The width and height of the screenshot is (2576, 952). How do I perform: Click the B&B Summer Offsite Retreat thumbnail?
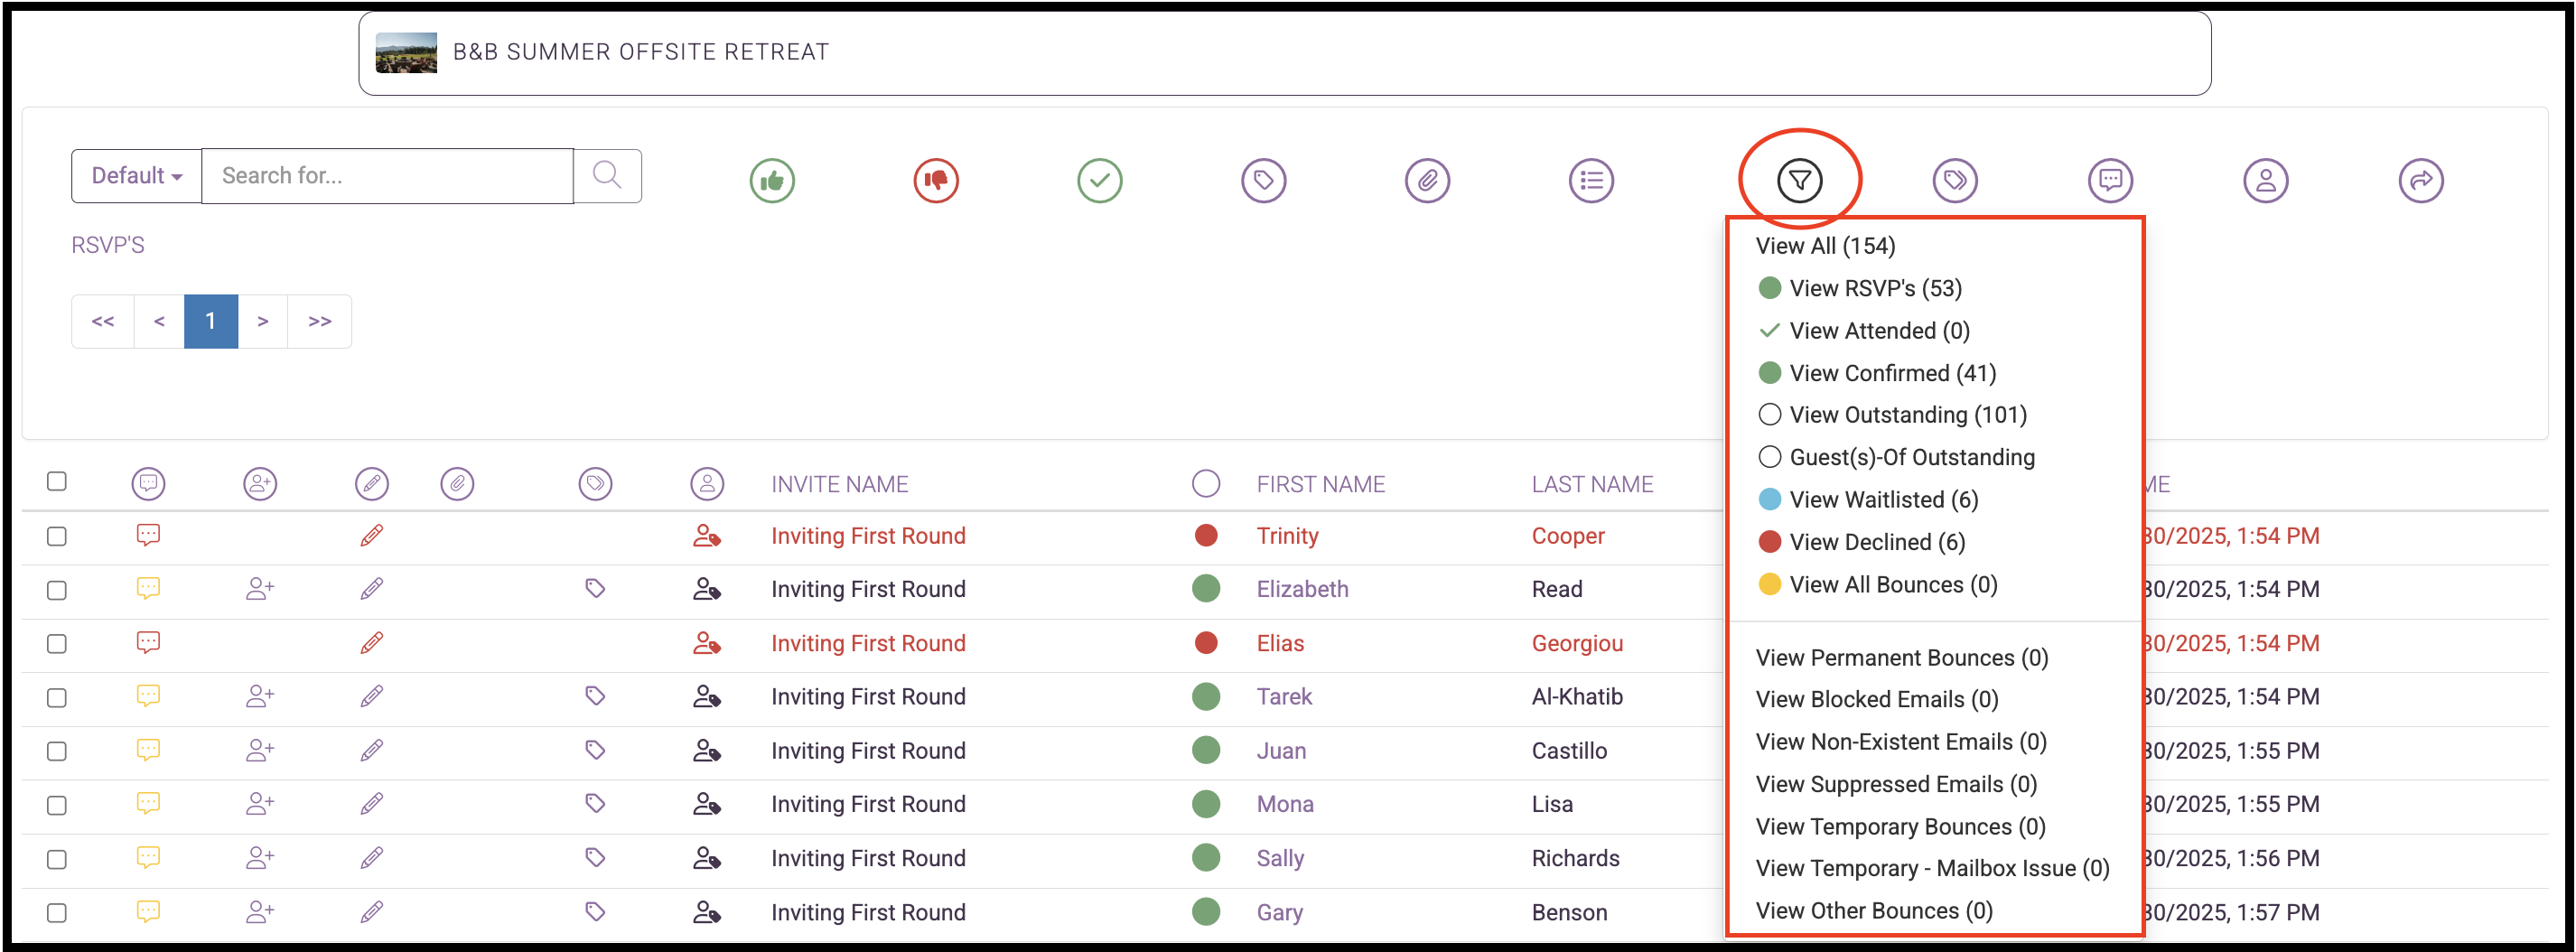click(x=406, y=53)
